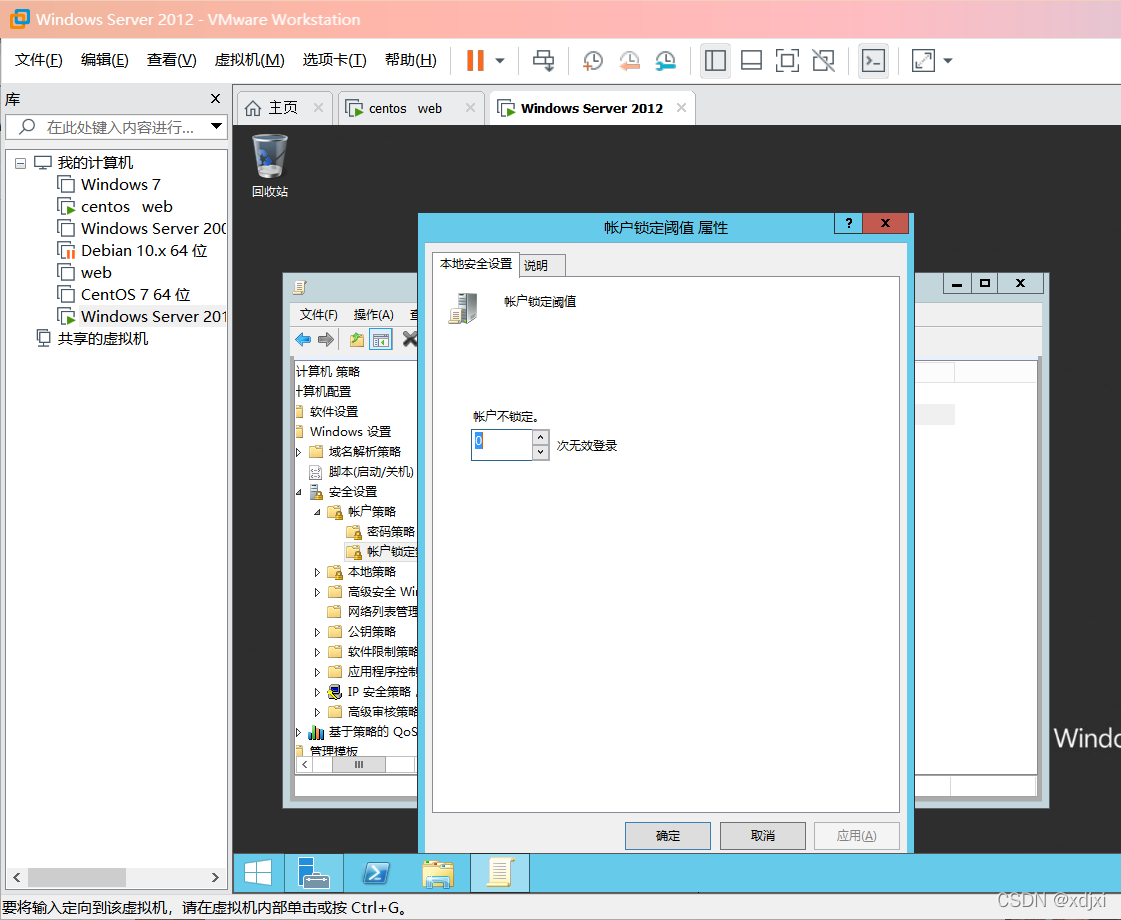Select Debian 10.x 64 位 virtual machine
The image size is (1121, 920).
click(x=143, y=251)
